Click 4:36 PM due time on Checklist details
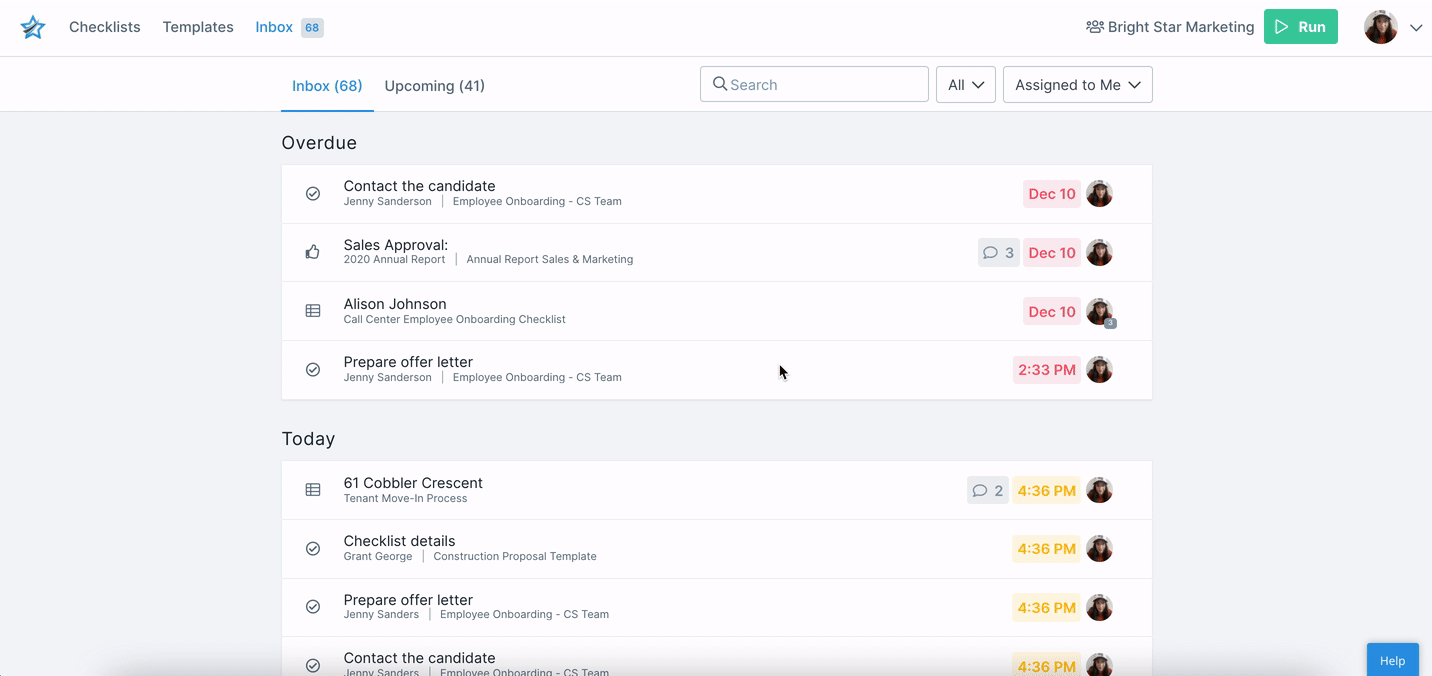 point(1047,549)
